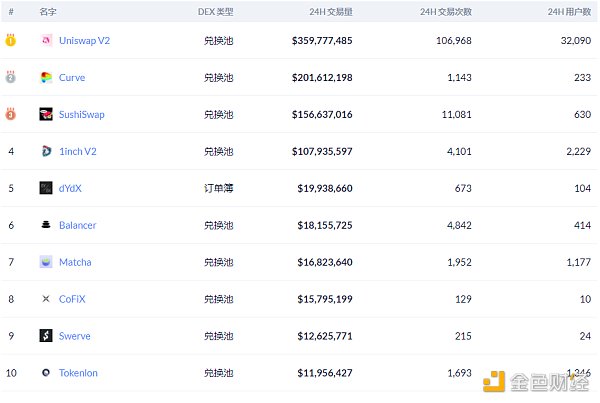This screenshot has width=600, height=403.
Task: Sort by the 名字 column header
Action: [48, 12]
